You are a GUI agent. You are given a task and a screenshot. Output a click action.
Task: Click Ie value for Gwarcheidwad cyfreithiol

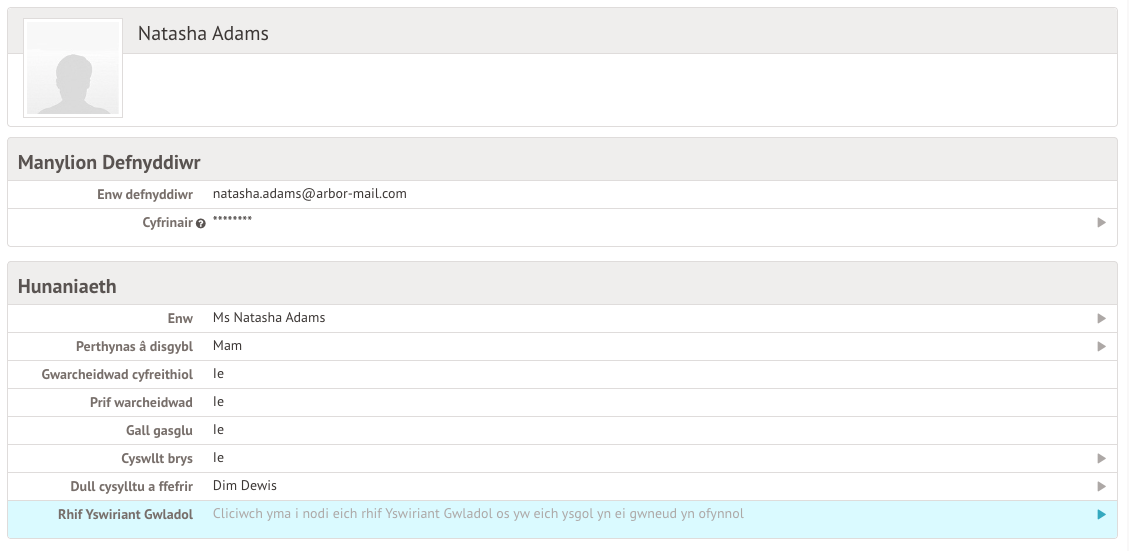(218, 374)
